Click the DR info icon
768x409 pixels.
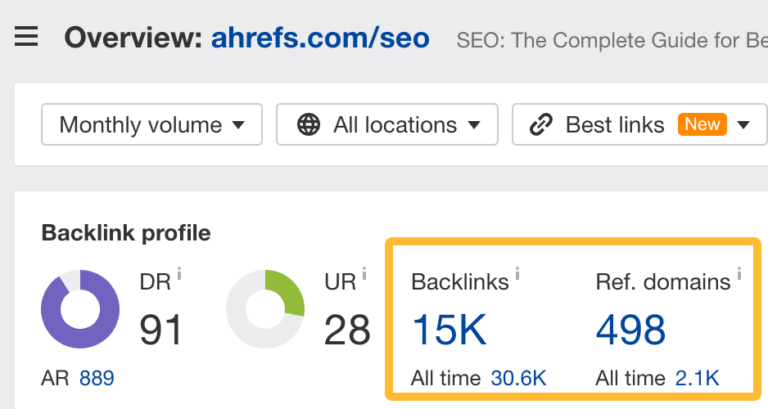pos(179,273)
